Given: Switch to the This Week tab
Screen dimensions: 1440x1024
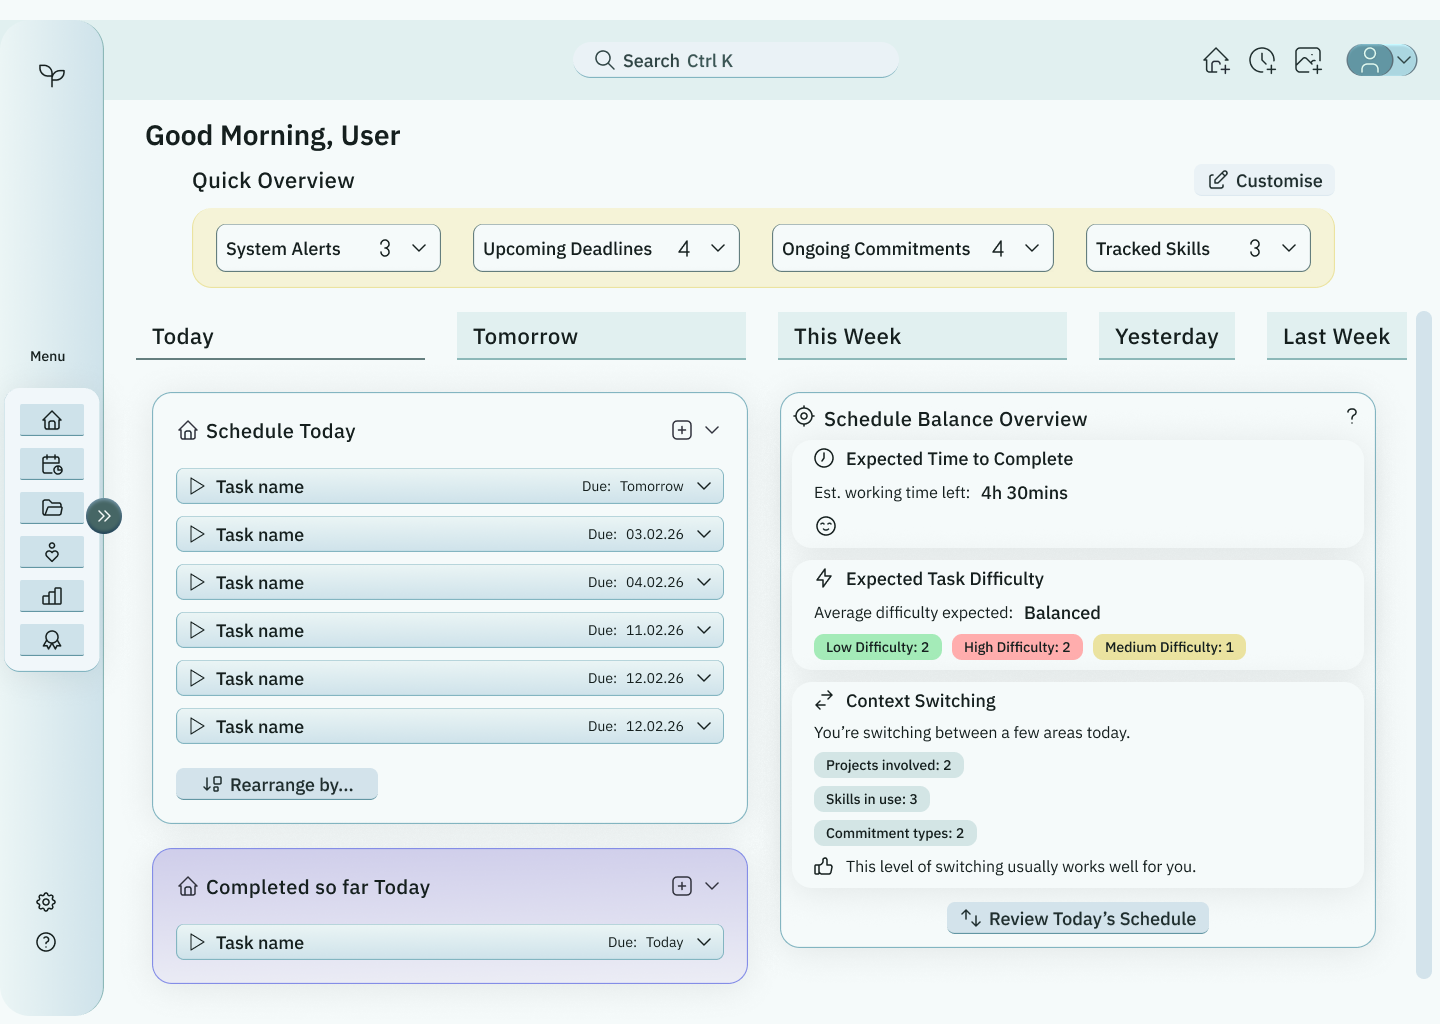Looking at the screenshot, I should [x=922, y=336].
